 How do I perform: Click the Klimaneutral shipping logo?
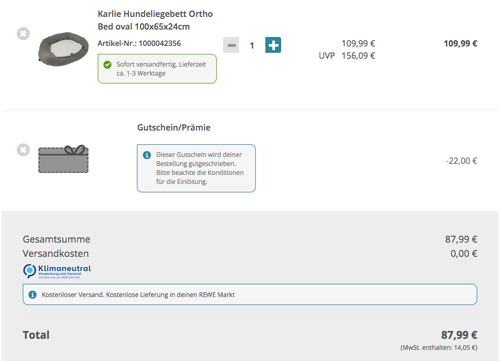[57, 271]
